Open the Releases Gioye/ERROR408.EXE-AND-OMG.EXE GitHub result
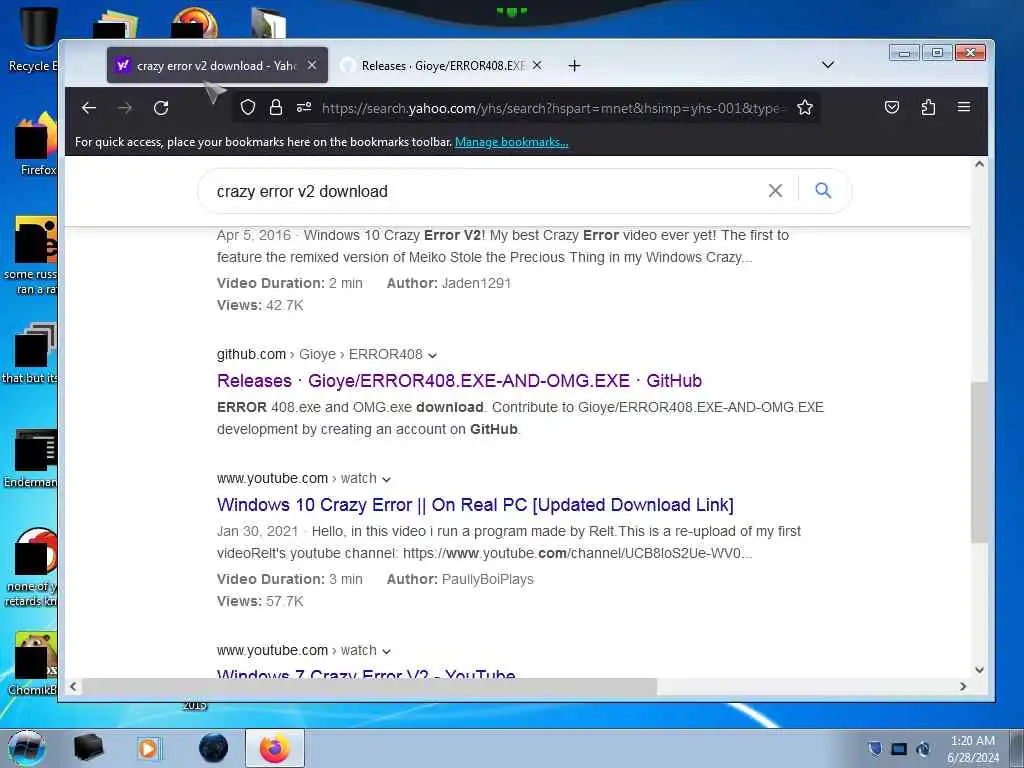 459,381
